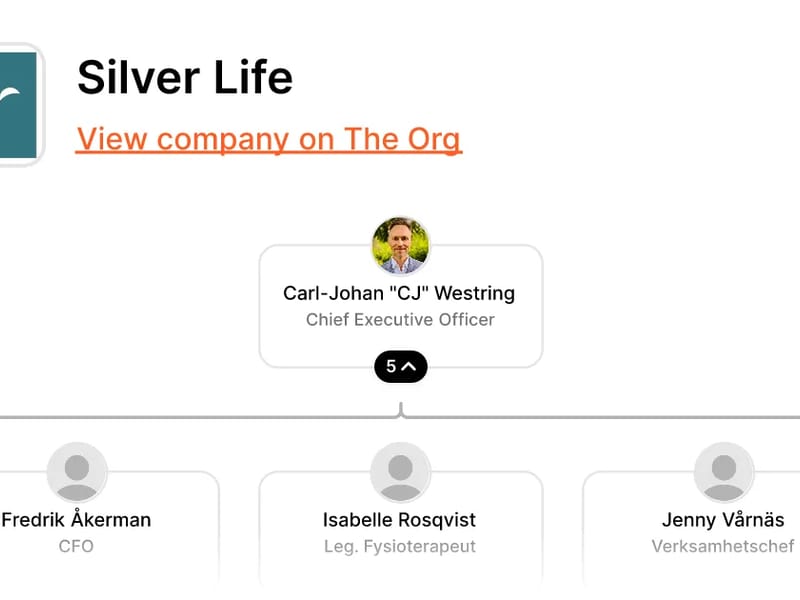The height and width of the screenshot is (600, 800).
Task: Open Isabelle Rosqvist's profile name
Action: [399, 520]
